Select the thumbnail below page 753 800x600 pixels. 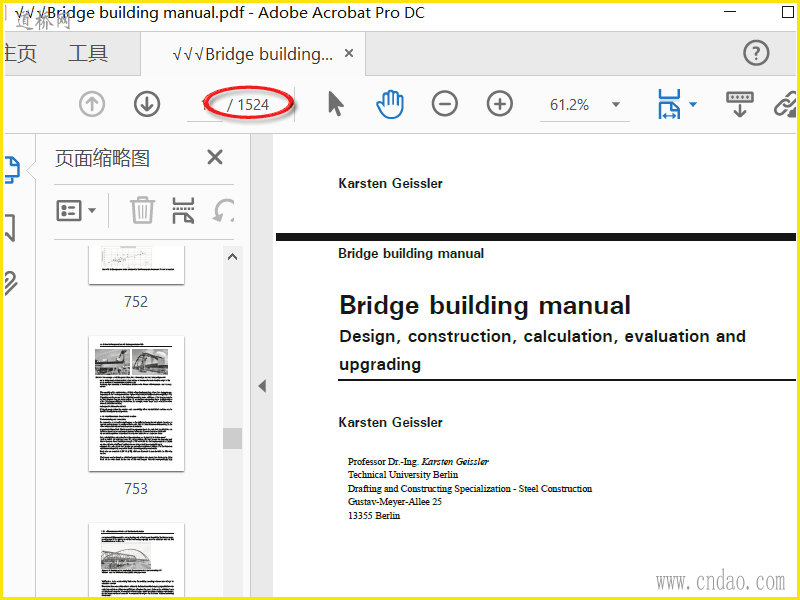[136, 560]
